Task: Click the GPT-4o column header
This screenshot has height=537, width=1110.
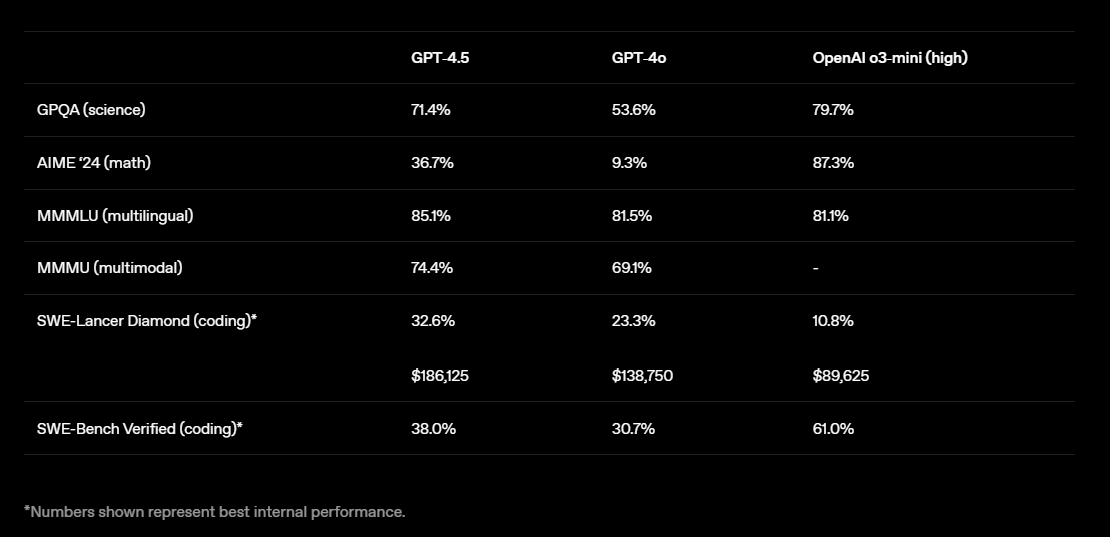Action: click(x=639, y=58)
